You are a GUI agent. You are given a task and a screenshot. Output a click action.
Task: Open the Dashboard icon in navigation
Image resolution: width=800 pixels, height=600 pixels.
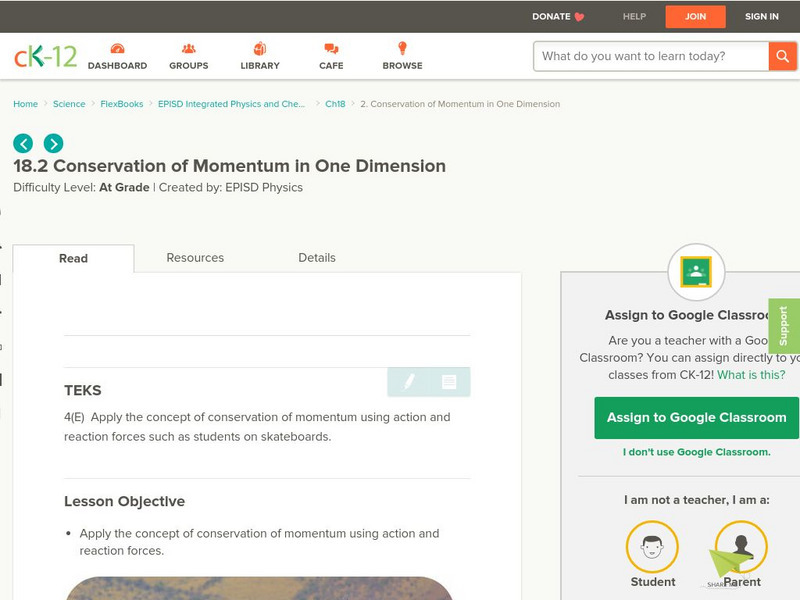(x=117, y=49)
